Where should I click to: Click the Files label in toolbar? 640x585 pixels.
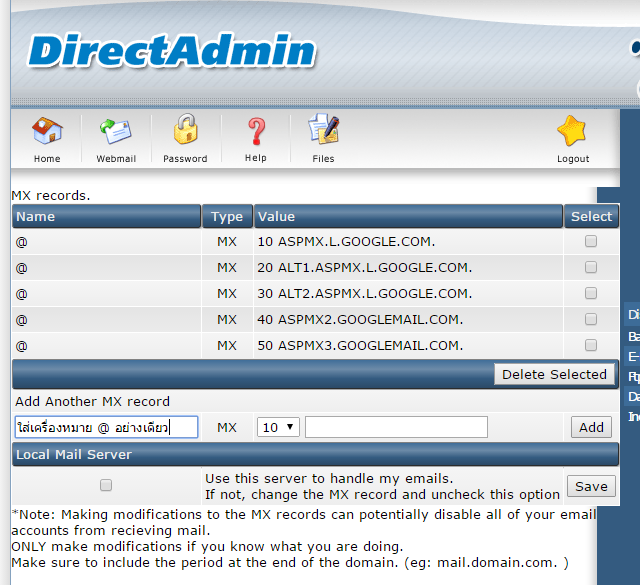[x=323, y=159]
